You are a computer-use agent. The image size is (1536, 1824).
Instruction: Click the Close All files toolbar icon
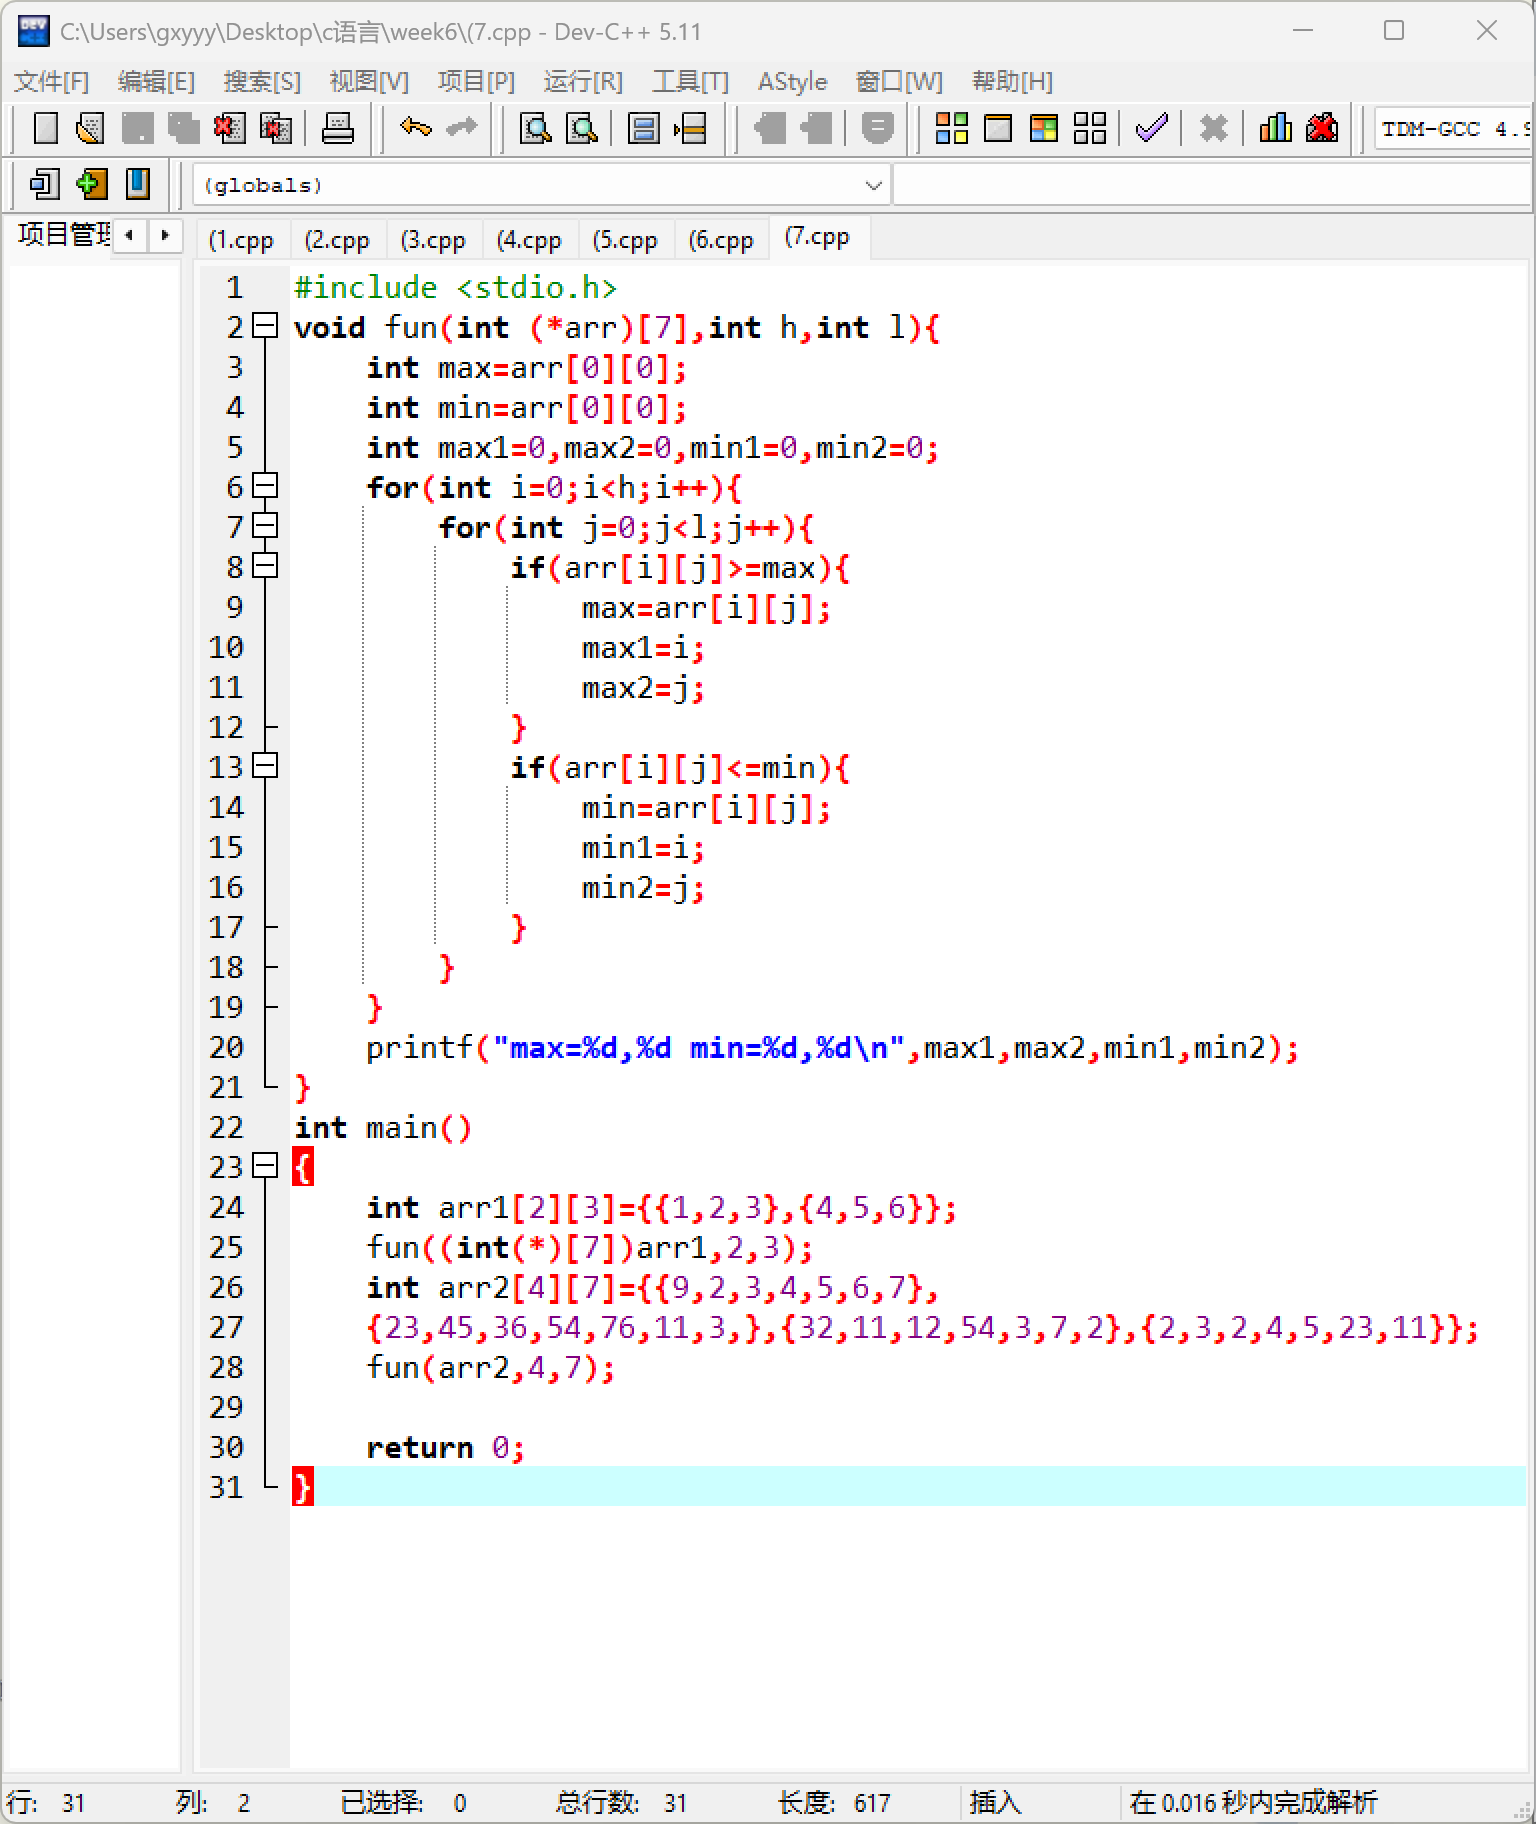point(275,128)
